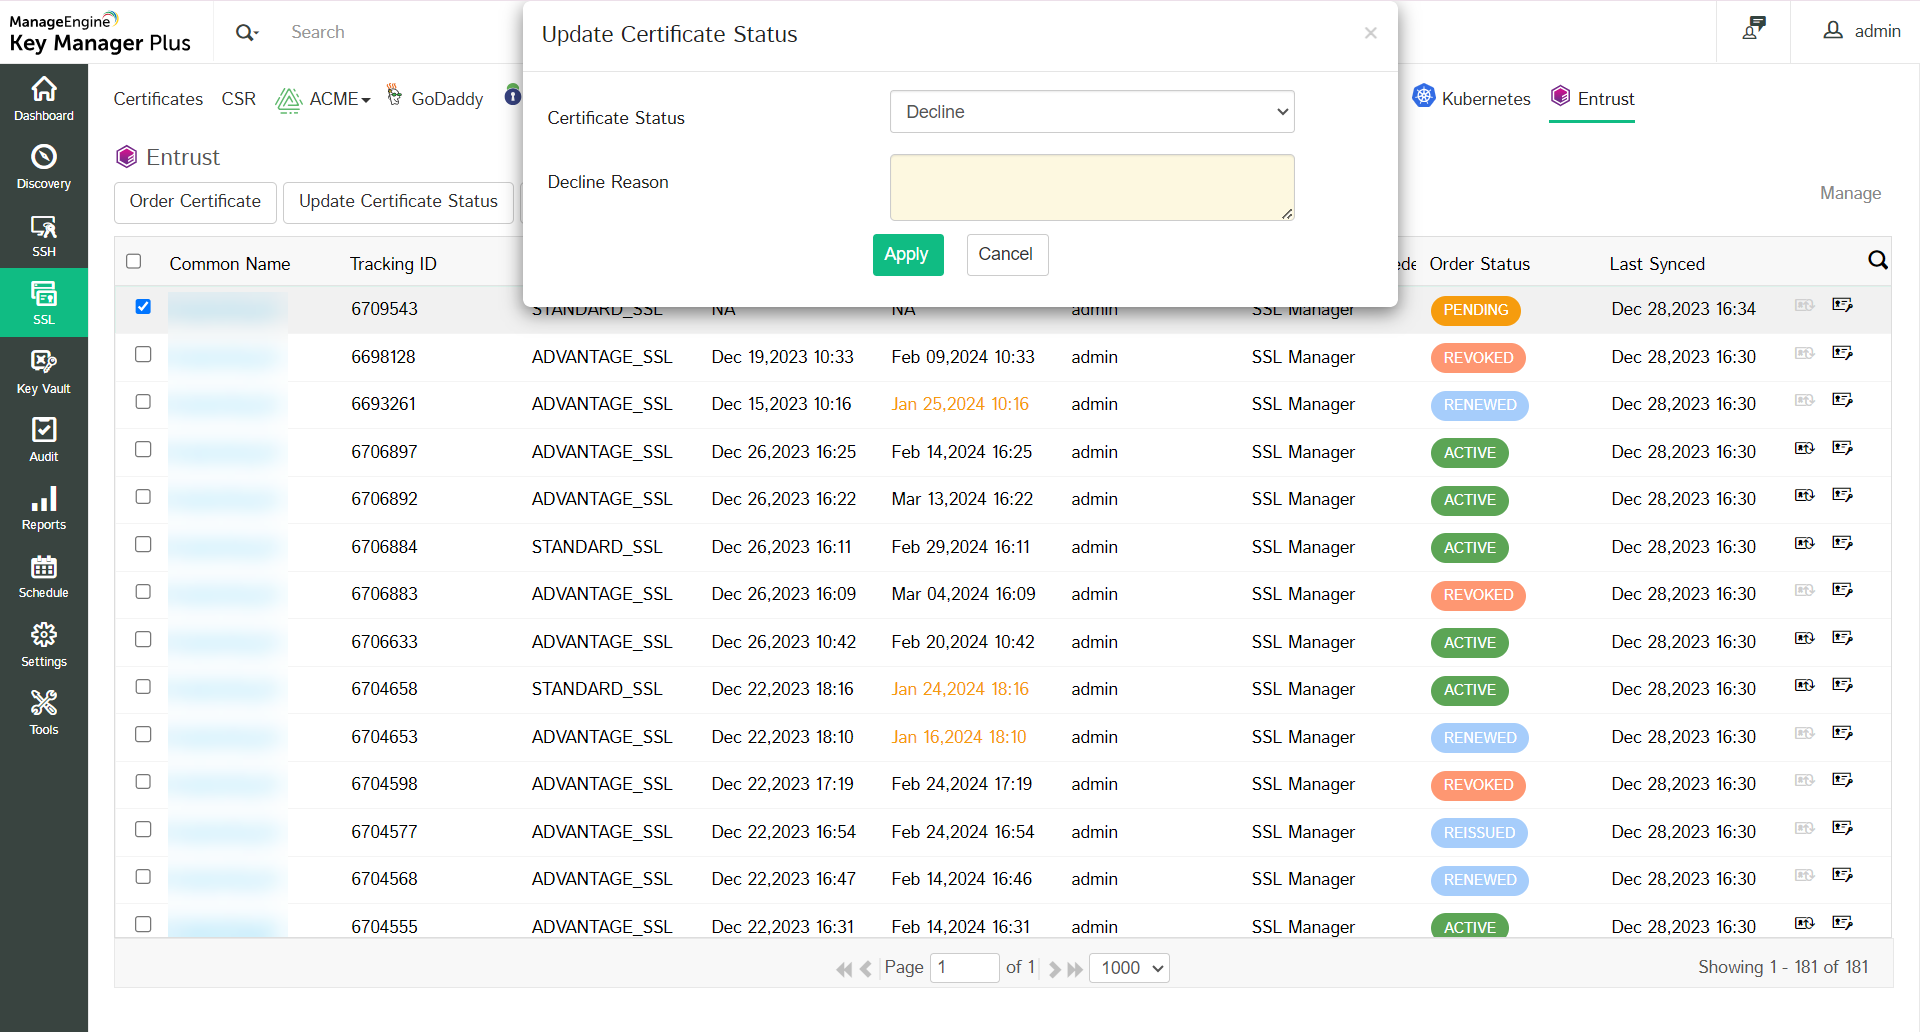Sort by the Tracking ID column header
Viewport: 1920px width, 1032px height.
393,264
